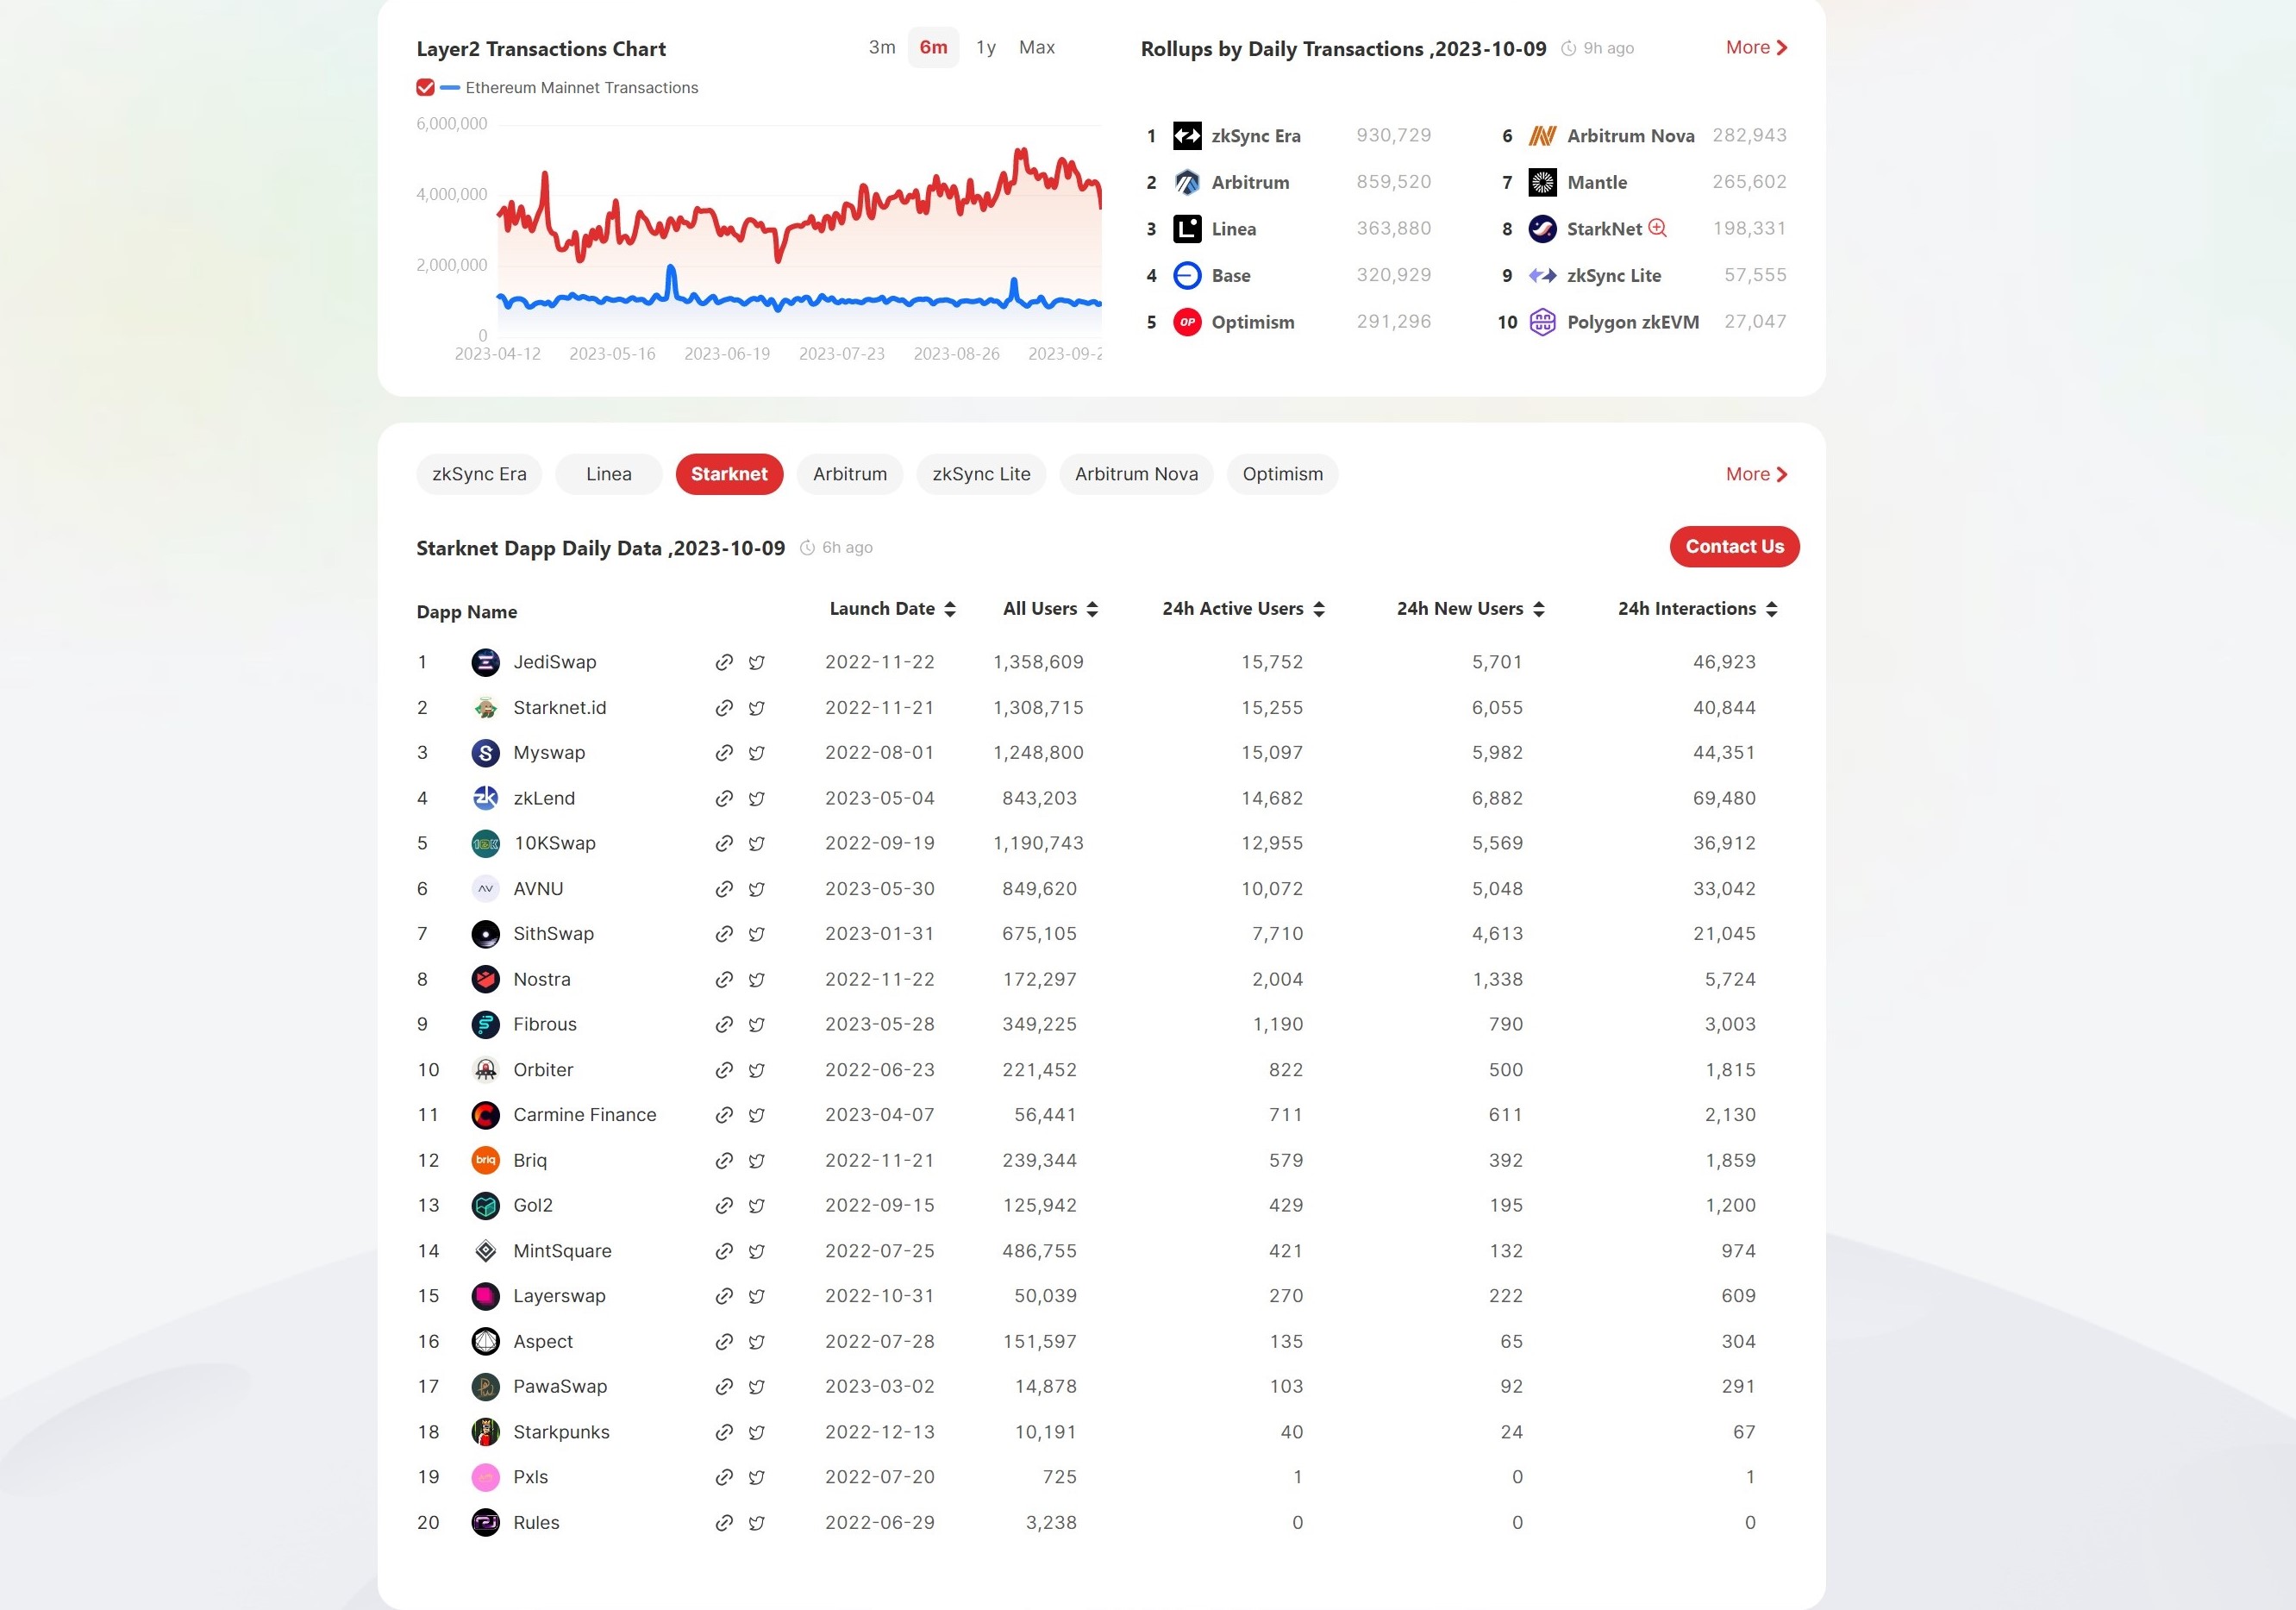2296x1610 pixels.
Task: Sort by 24h Active Users arrows
Action: coord(1318,609)
